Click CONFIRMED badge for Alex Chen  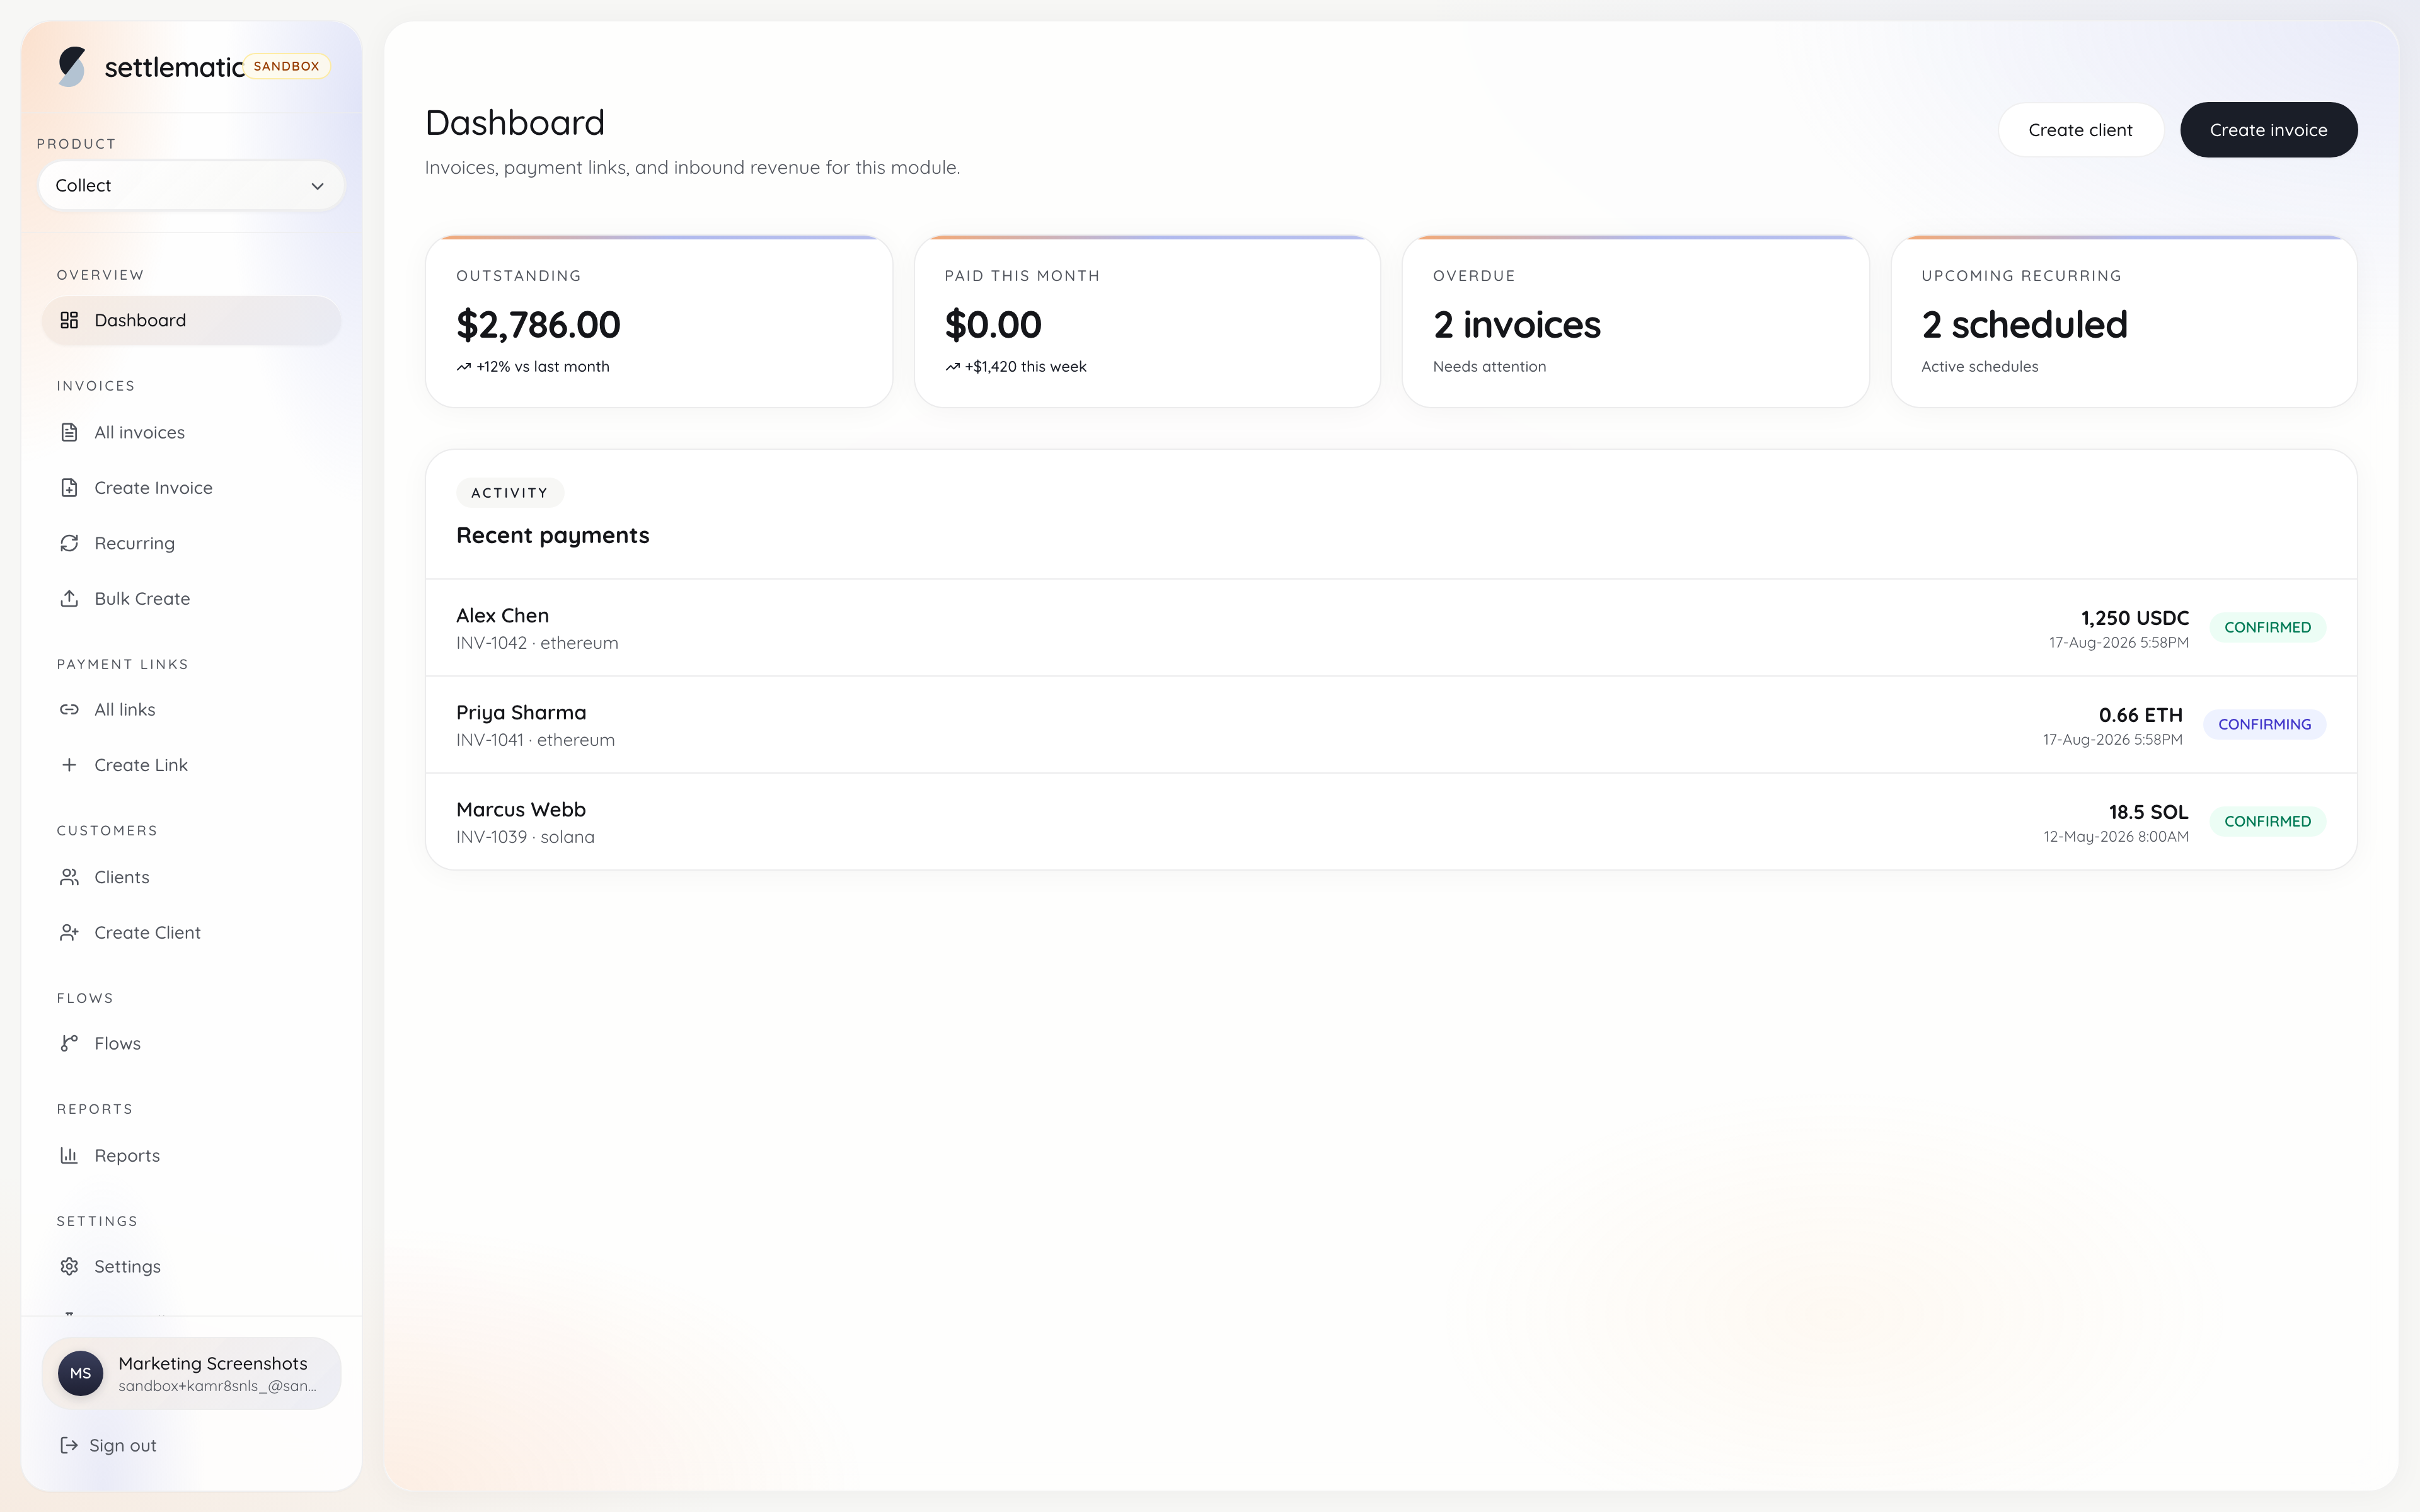pyautogui.click(x=2267, y=628)
